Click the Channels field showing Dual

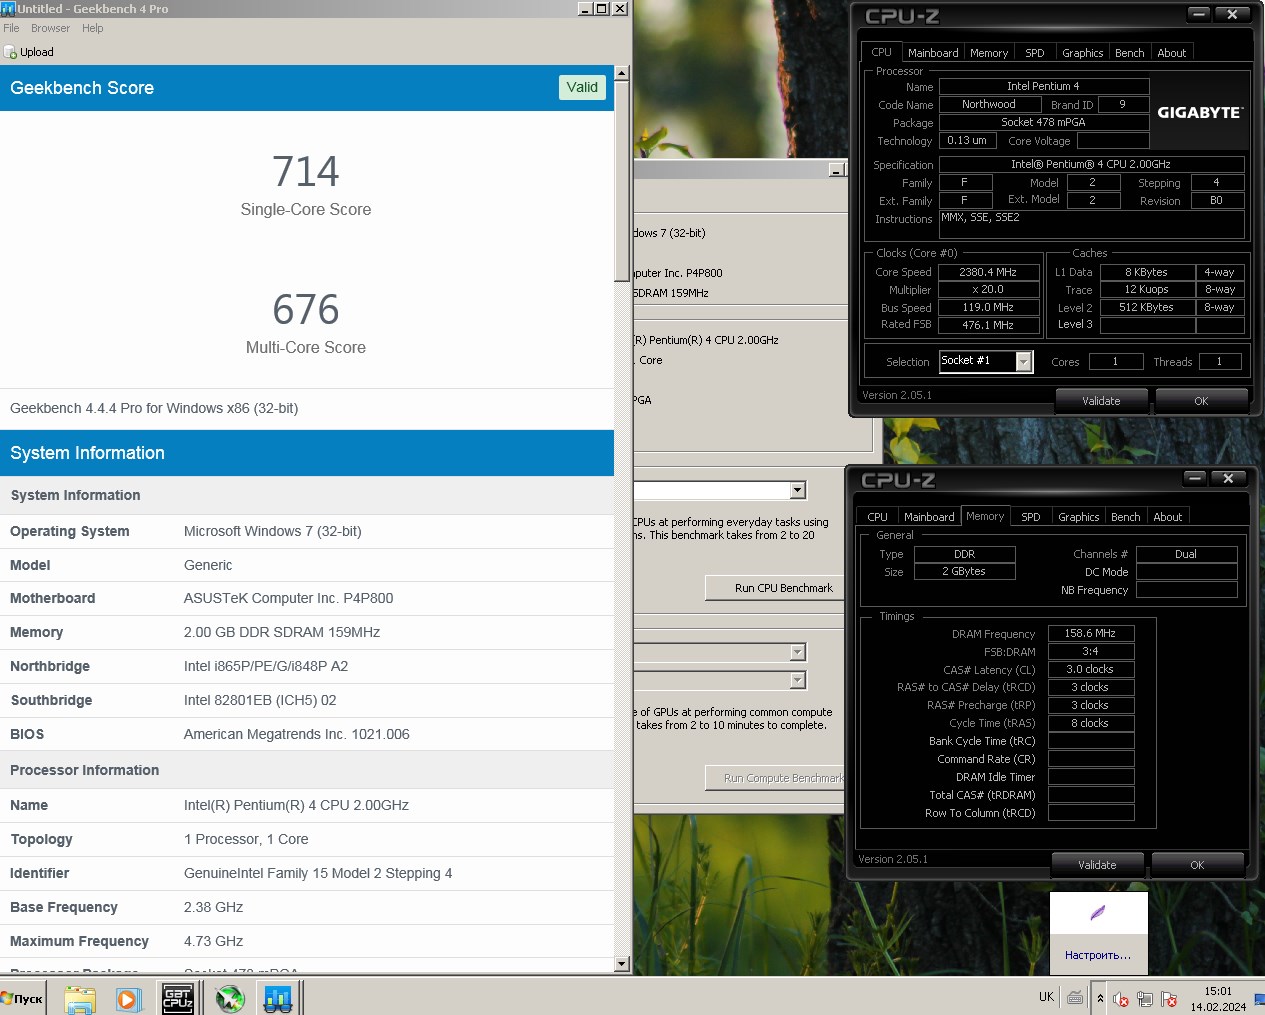(1186, 554)
